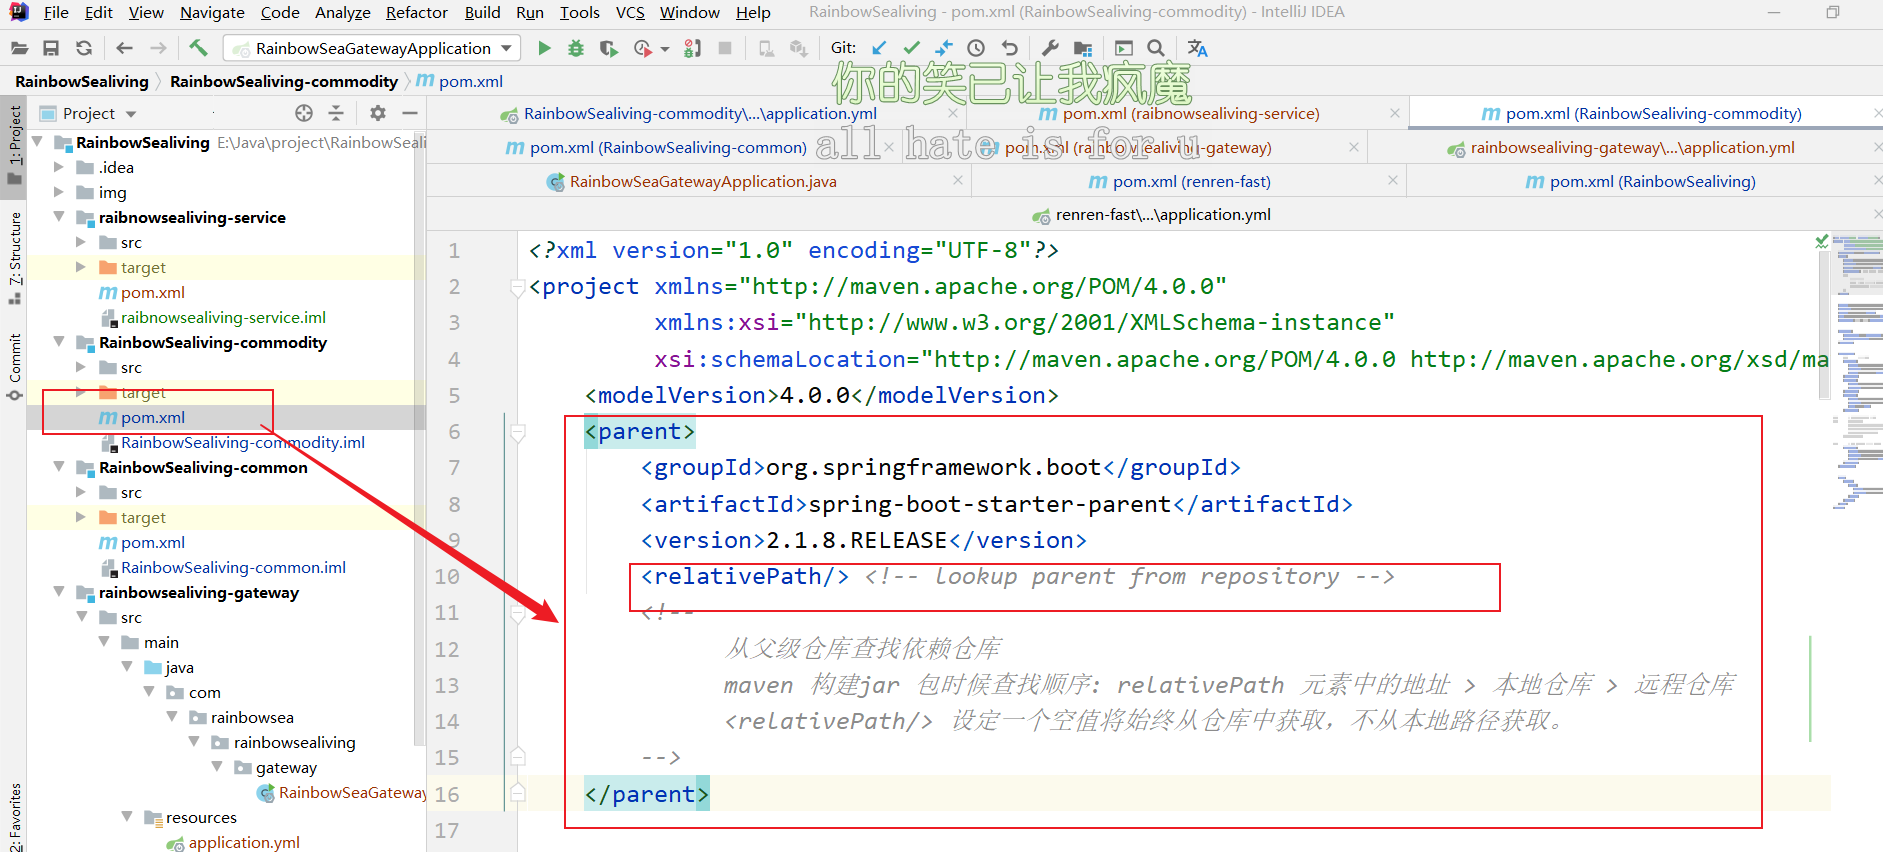Click the Git Commit checkmark icon
The height and width of the screenshot is (852, 1883).
tap(911, 48)
